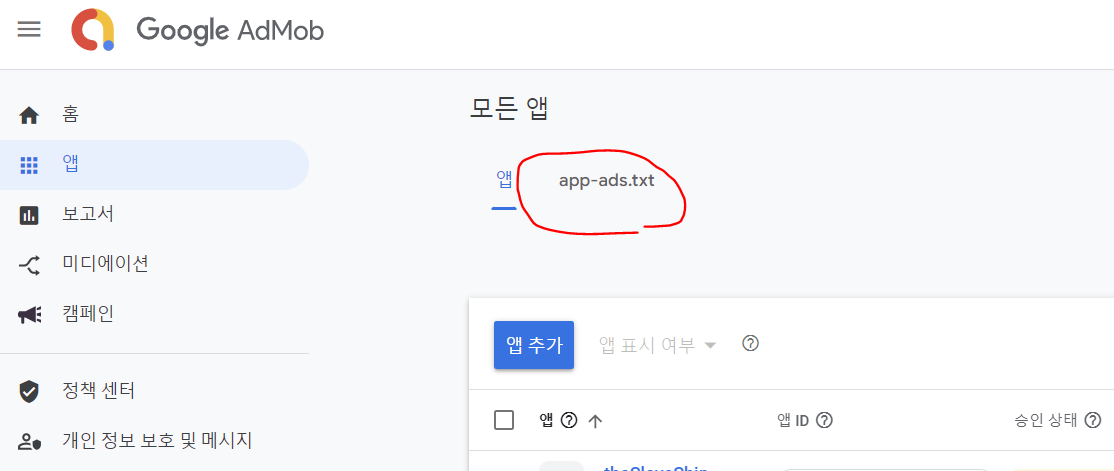Switch to the app-ads.txt tab
The height and width of the screenshot is (471, 1114).
click(606, 180)
